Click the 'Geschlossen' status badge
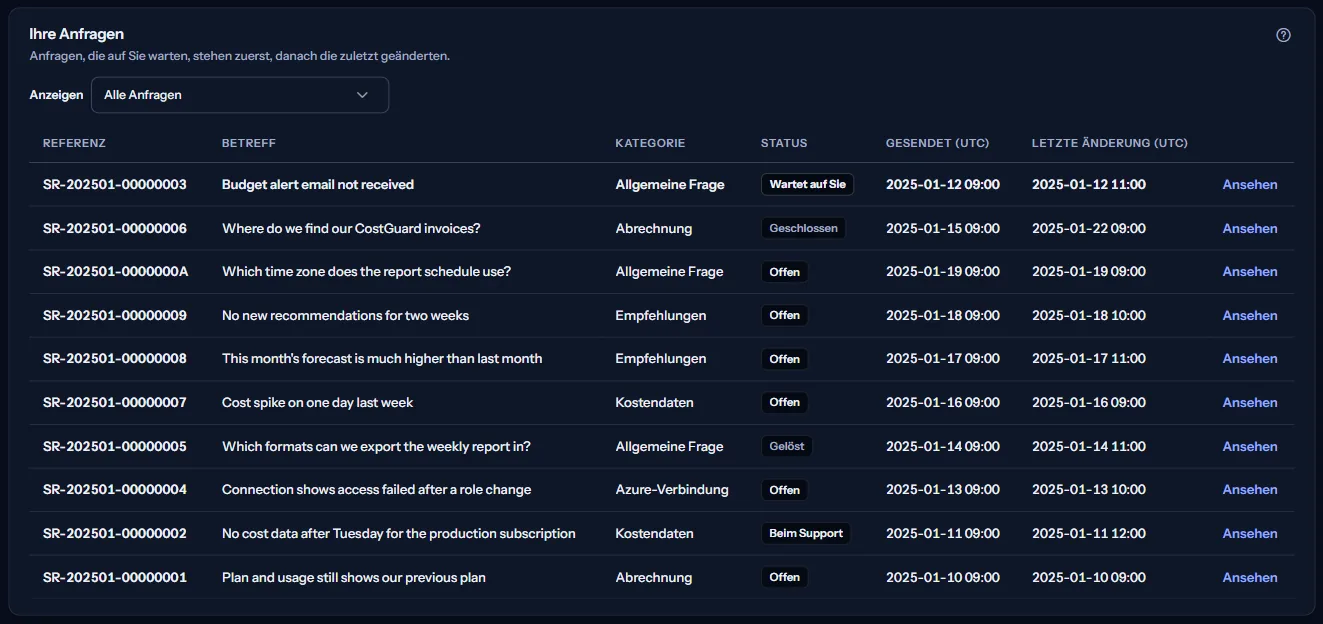The height and width of the screenshot is (624, 1323). click(x=803, y=228)
